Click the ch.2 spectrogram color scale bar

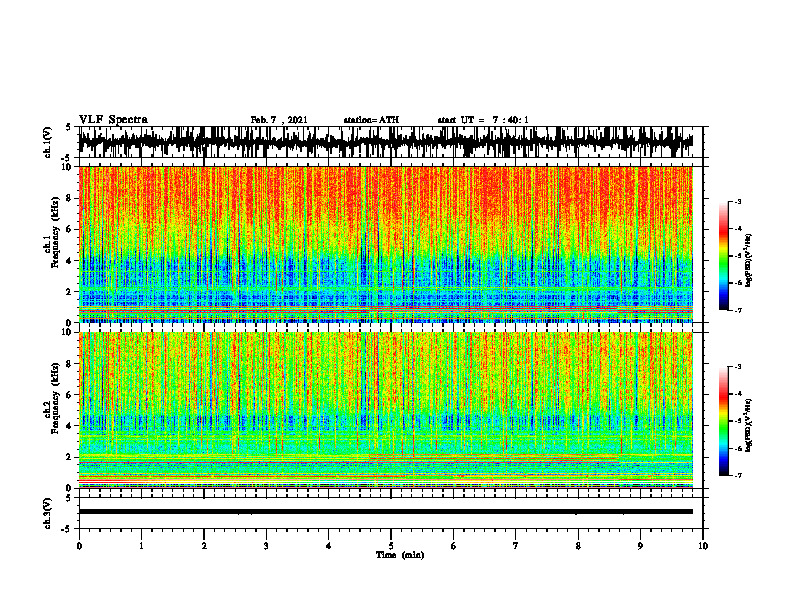(723, 421)
